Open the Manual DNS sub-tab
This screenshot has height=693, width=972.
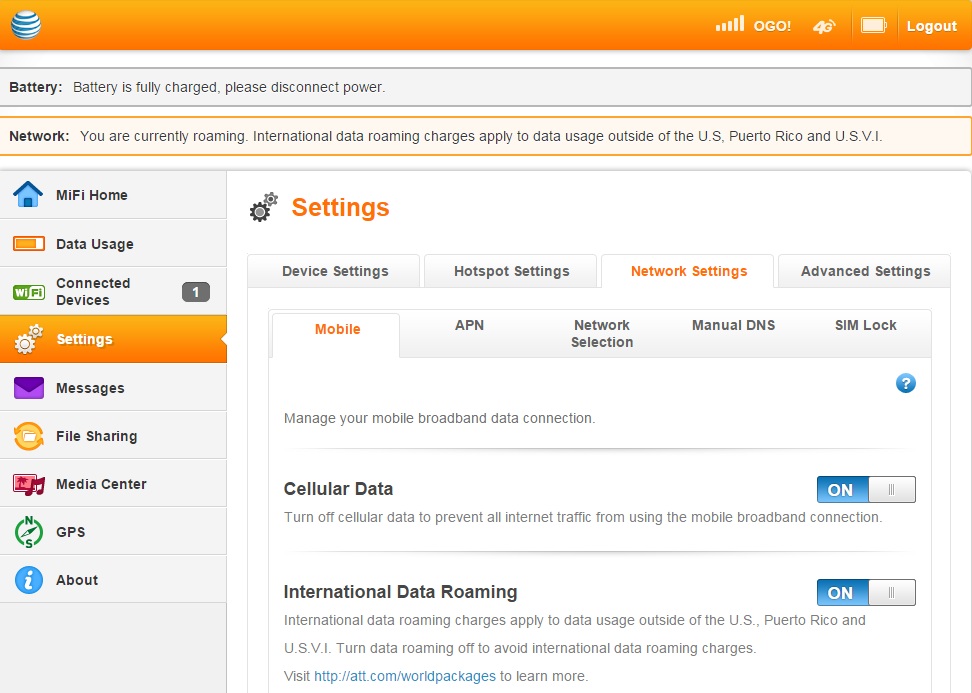733,325
